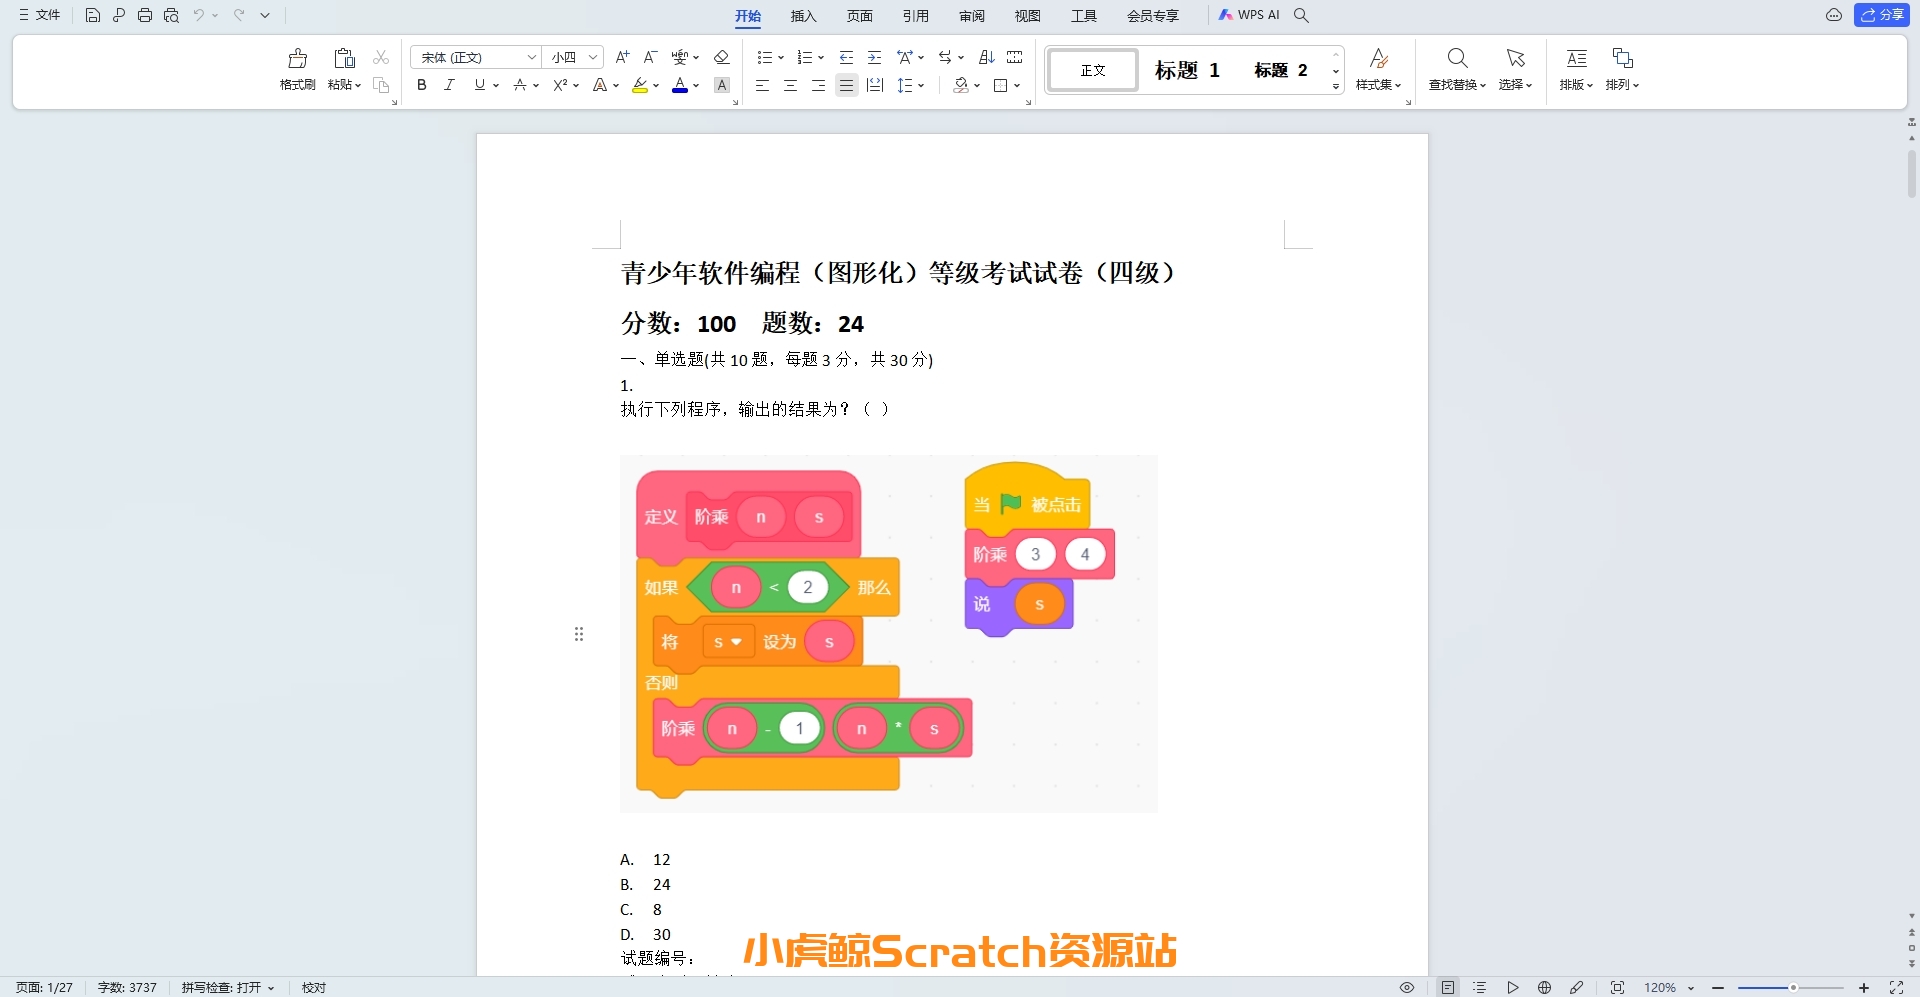Toggle Justify alignment button
This screenshot has width=1920, height=997.
(x=846, y=86)
